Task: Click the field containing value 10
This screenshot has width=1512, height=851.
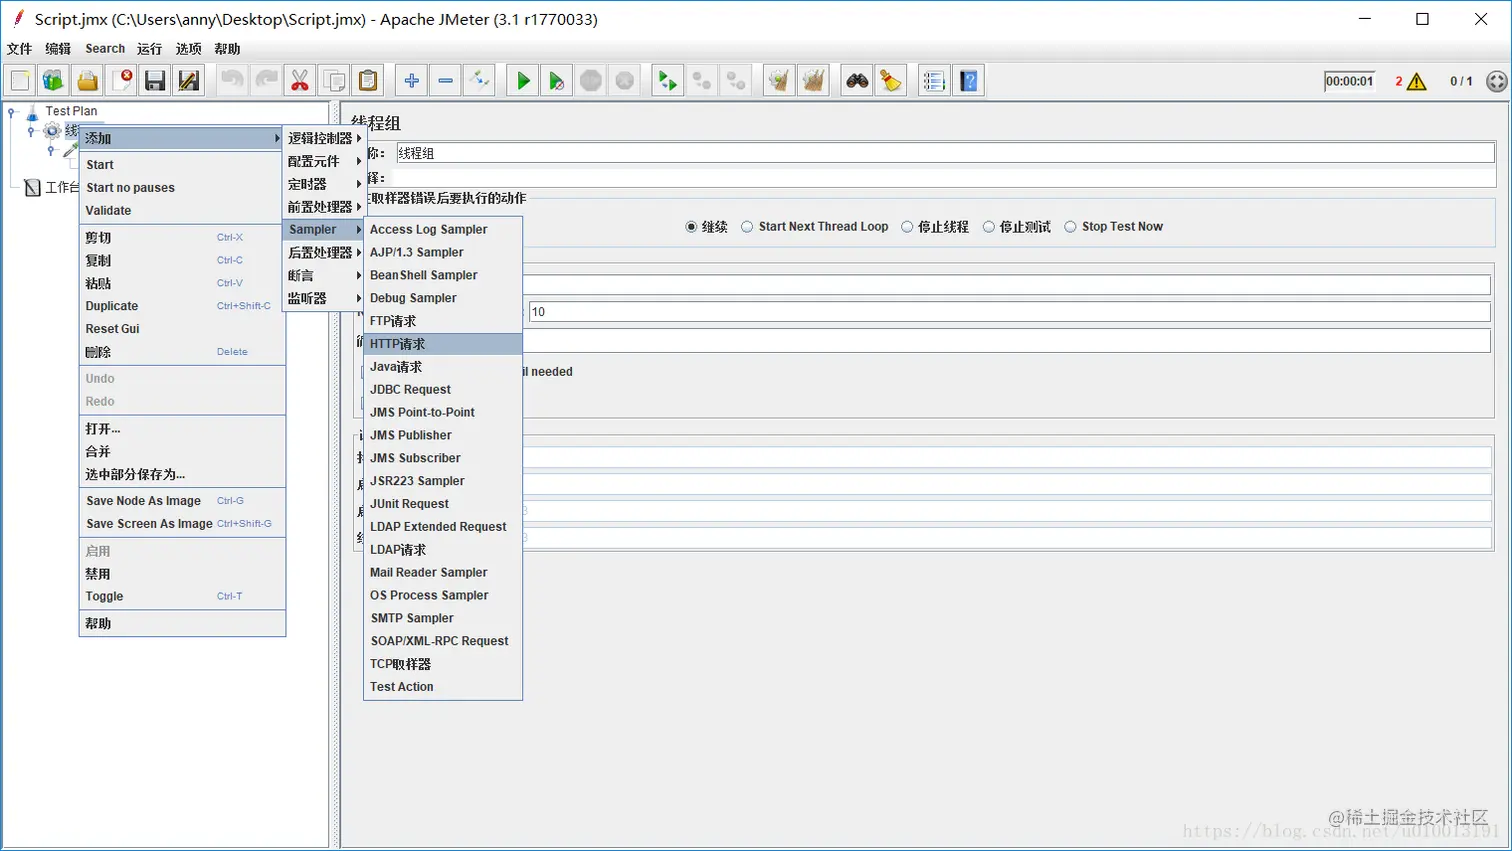Action: (1009, 312)
